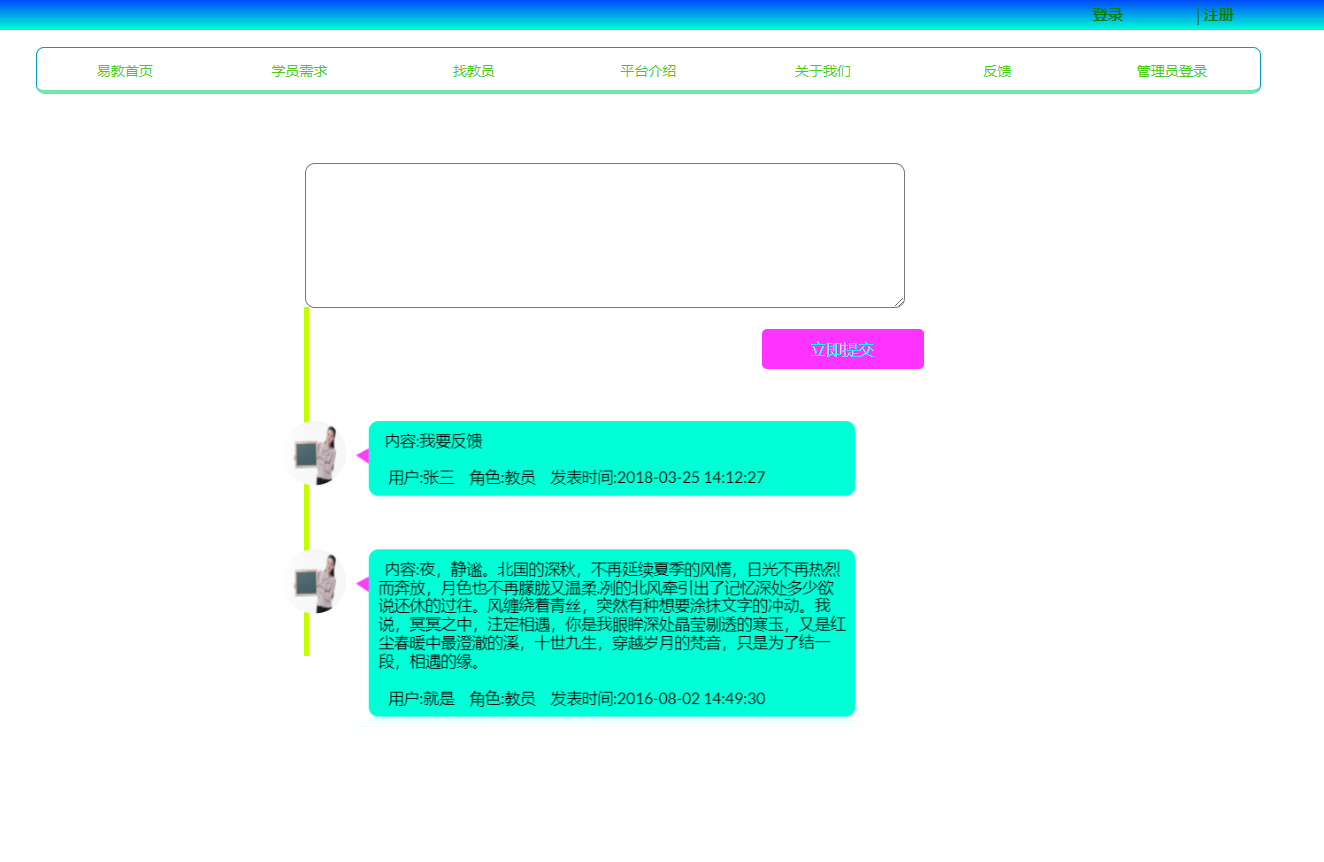Select 张三's feedback bubble
Viewport: 1324px width, 862px height.
click(611, 458)
